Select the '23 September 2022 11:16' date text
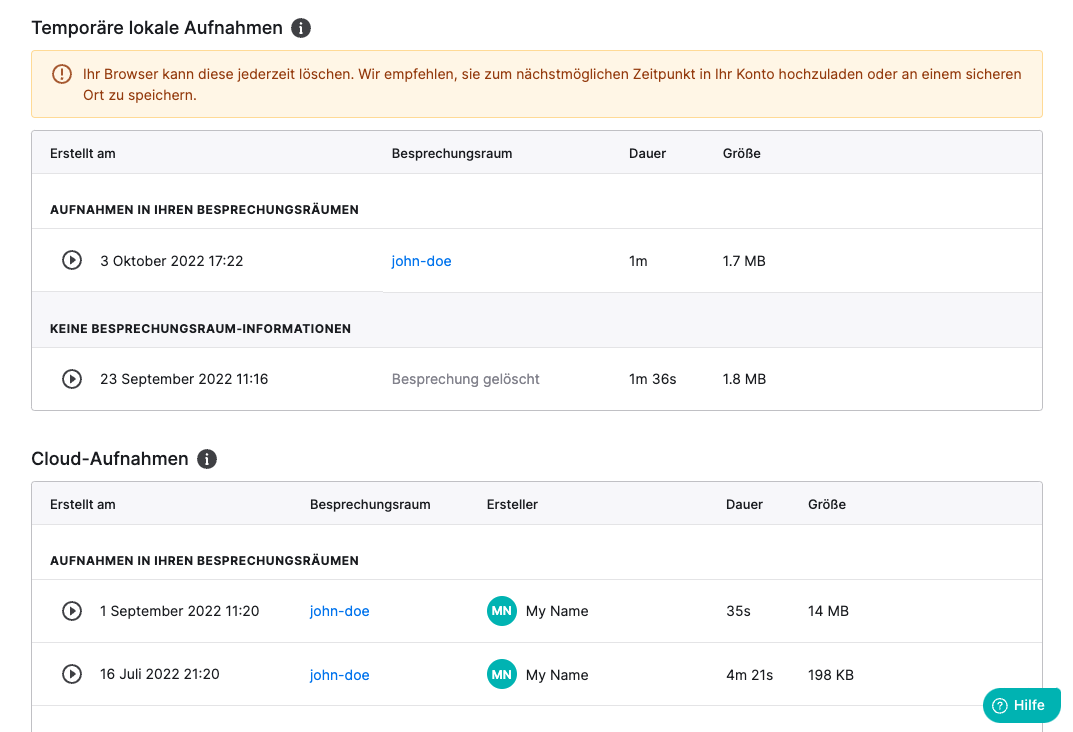This screenshot has height=732, width=1073. 184,379
